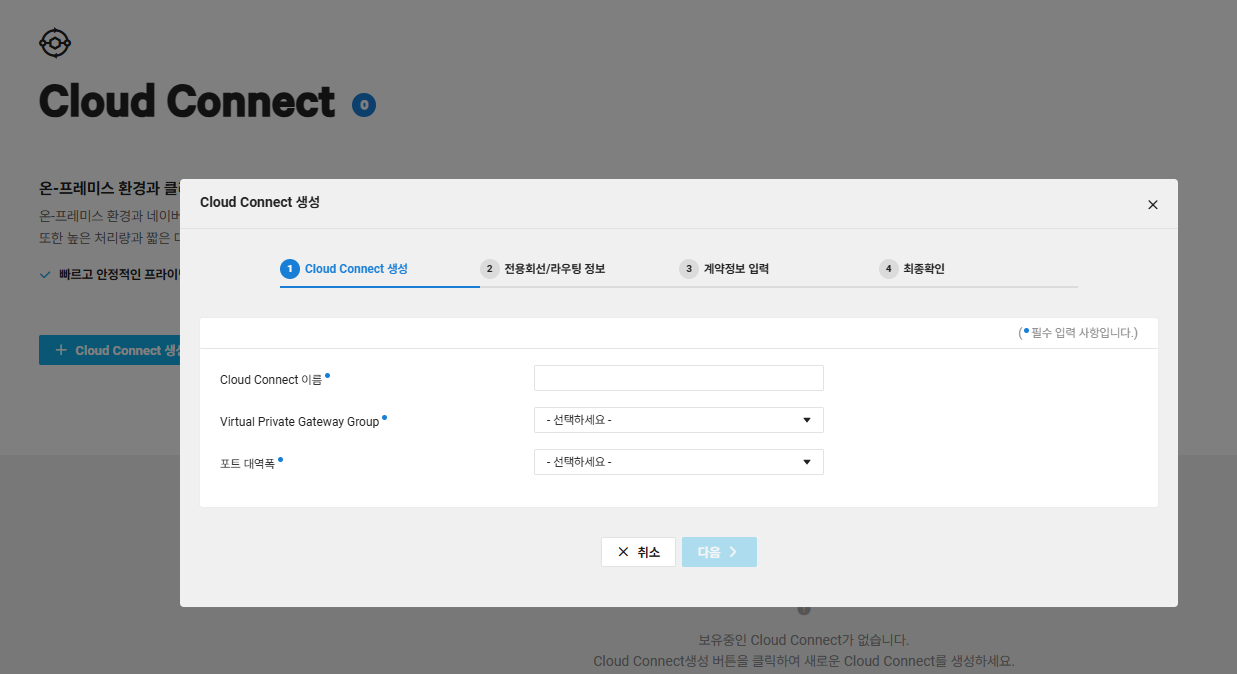Image resolution: width=1237 pixels, height=674 pixels.
Task: Jump to the 최종확인 step
Action: point(913,269)
